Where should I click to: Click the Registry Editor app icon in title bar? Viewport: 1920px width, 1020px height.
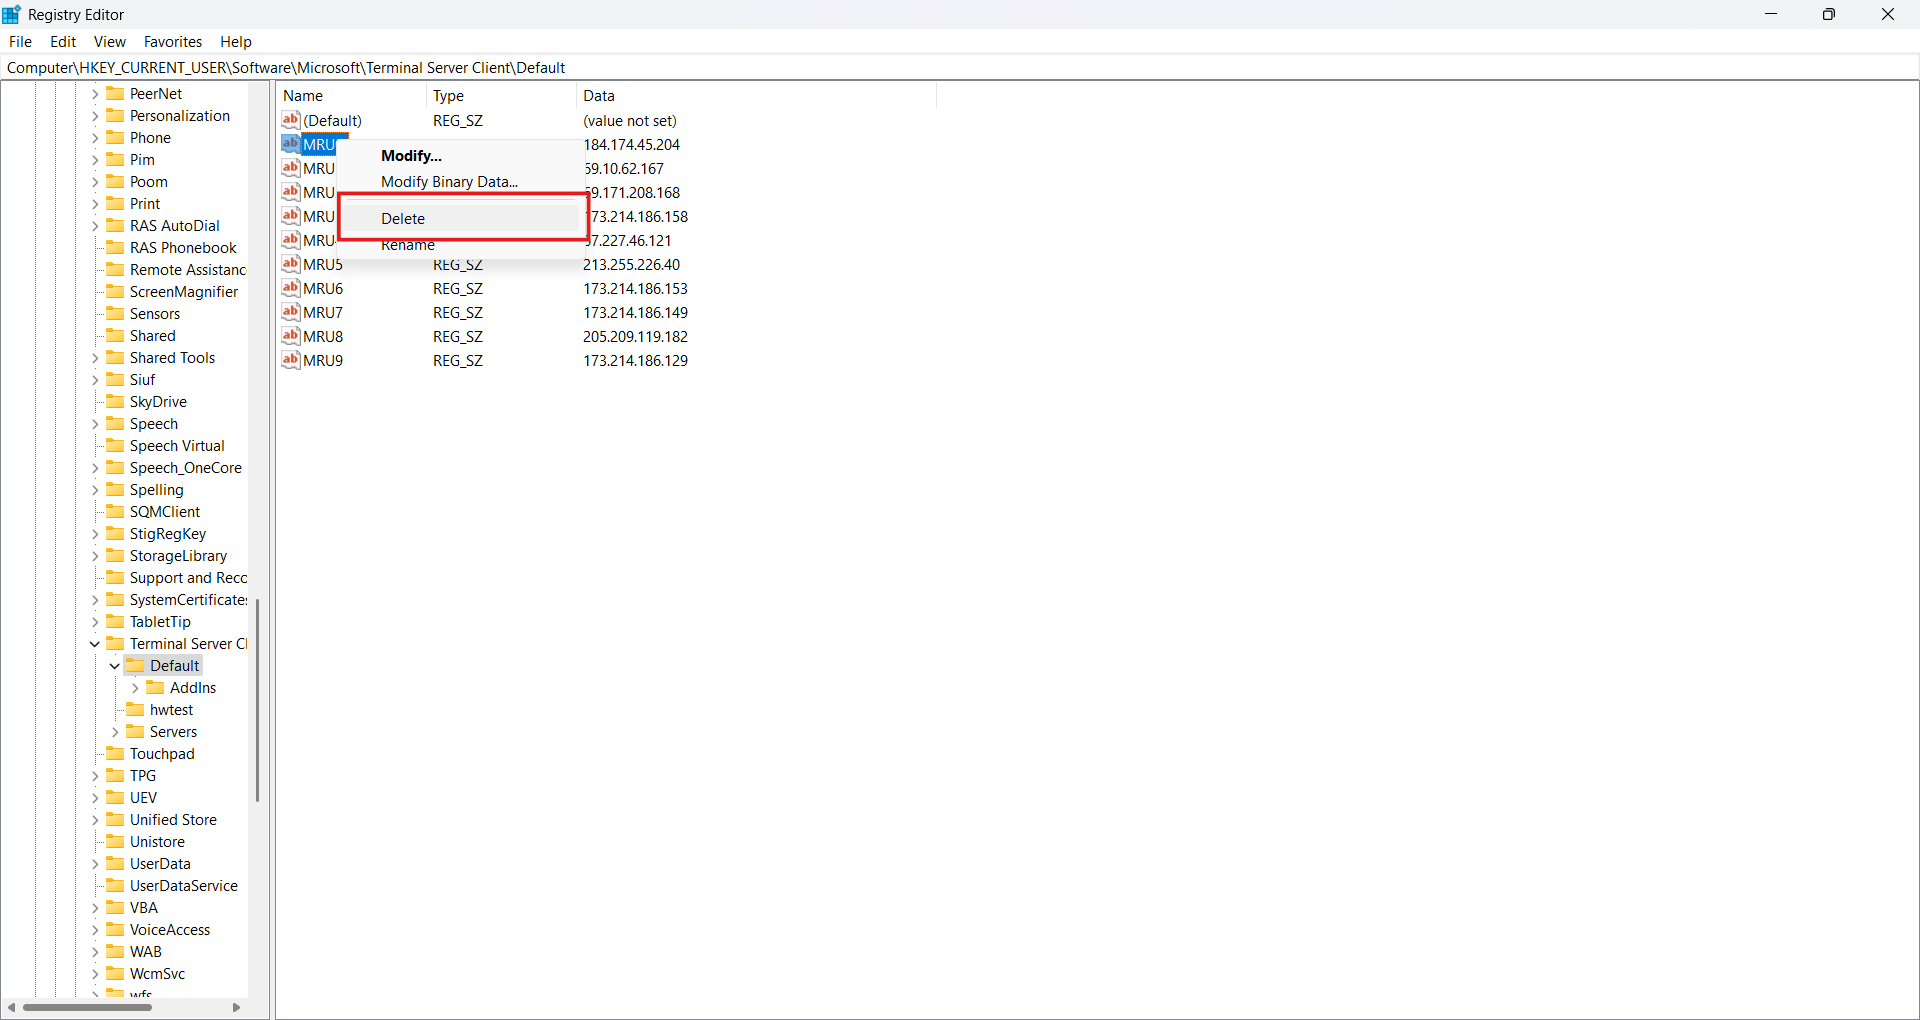click(x=12, y=14)
